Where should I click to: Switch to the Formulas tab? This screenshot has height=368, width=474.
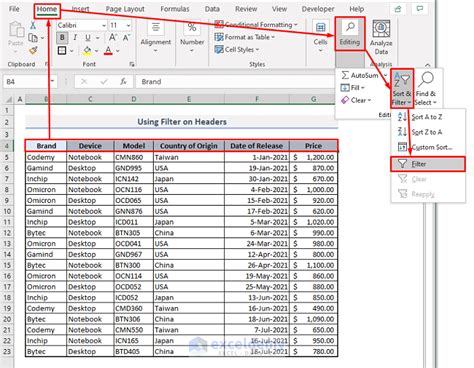pos(175,9)
